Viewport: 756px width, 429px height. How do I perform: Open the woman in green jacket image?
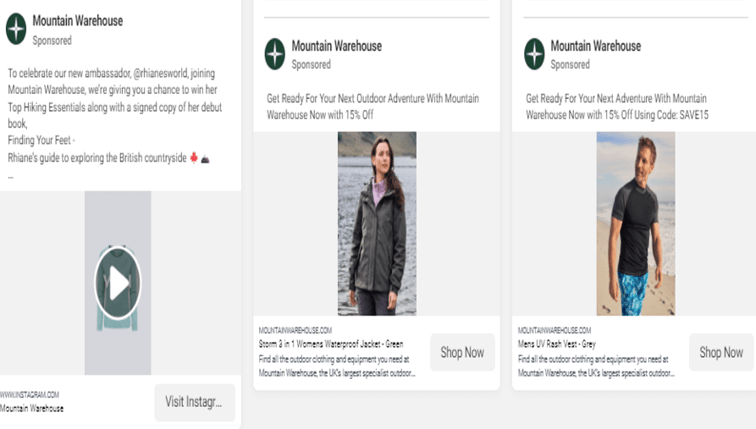377,224
